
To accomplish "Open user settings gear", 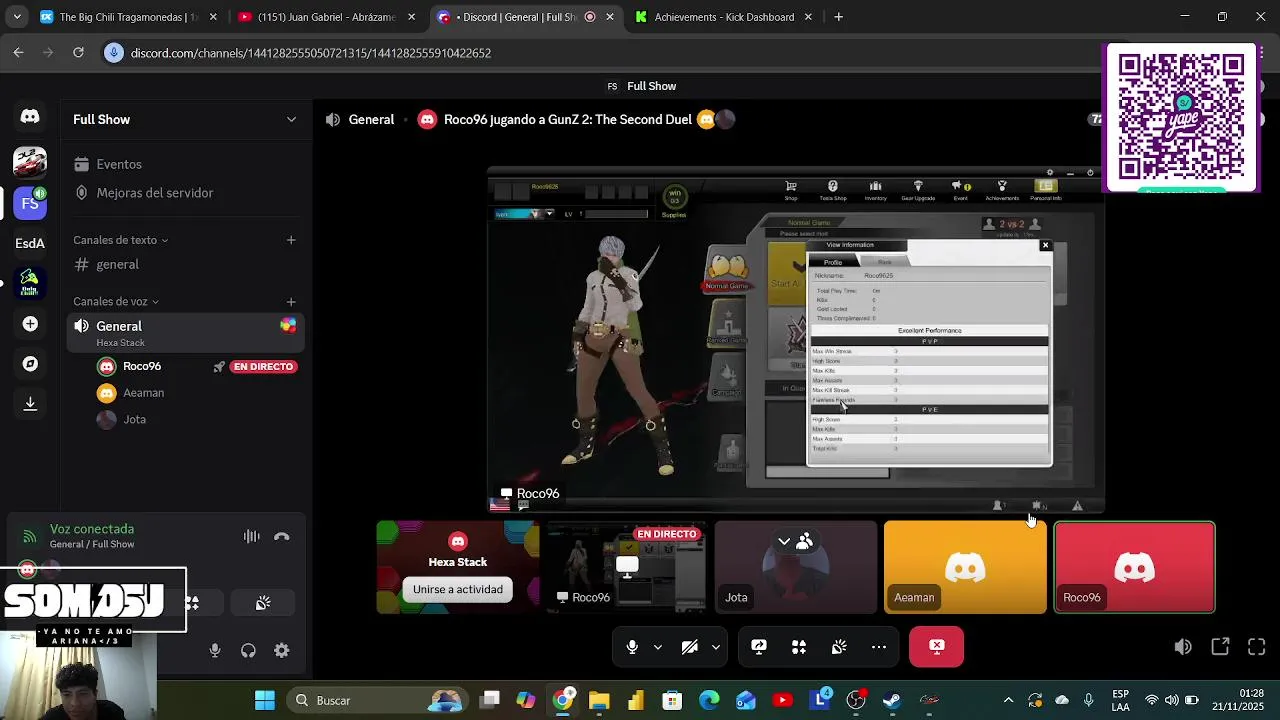I will point(282,650).
